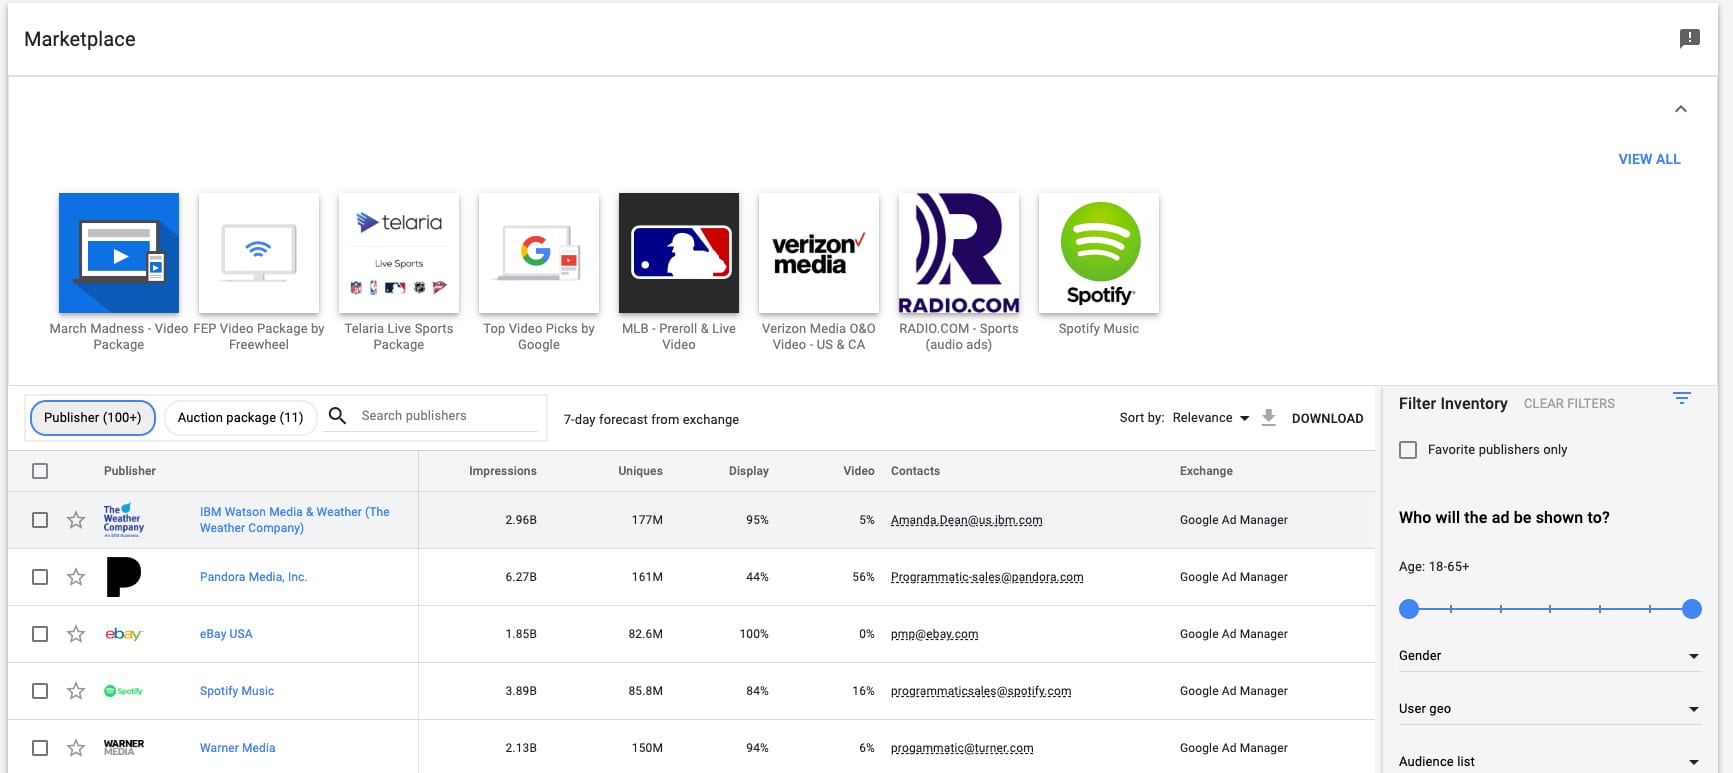1733x773 pixels.
Task: Sort by Uniques column header
Action: click(640, 471)
